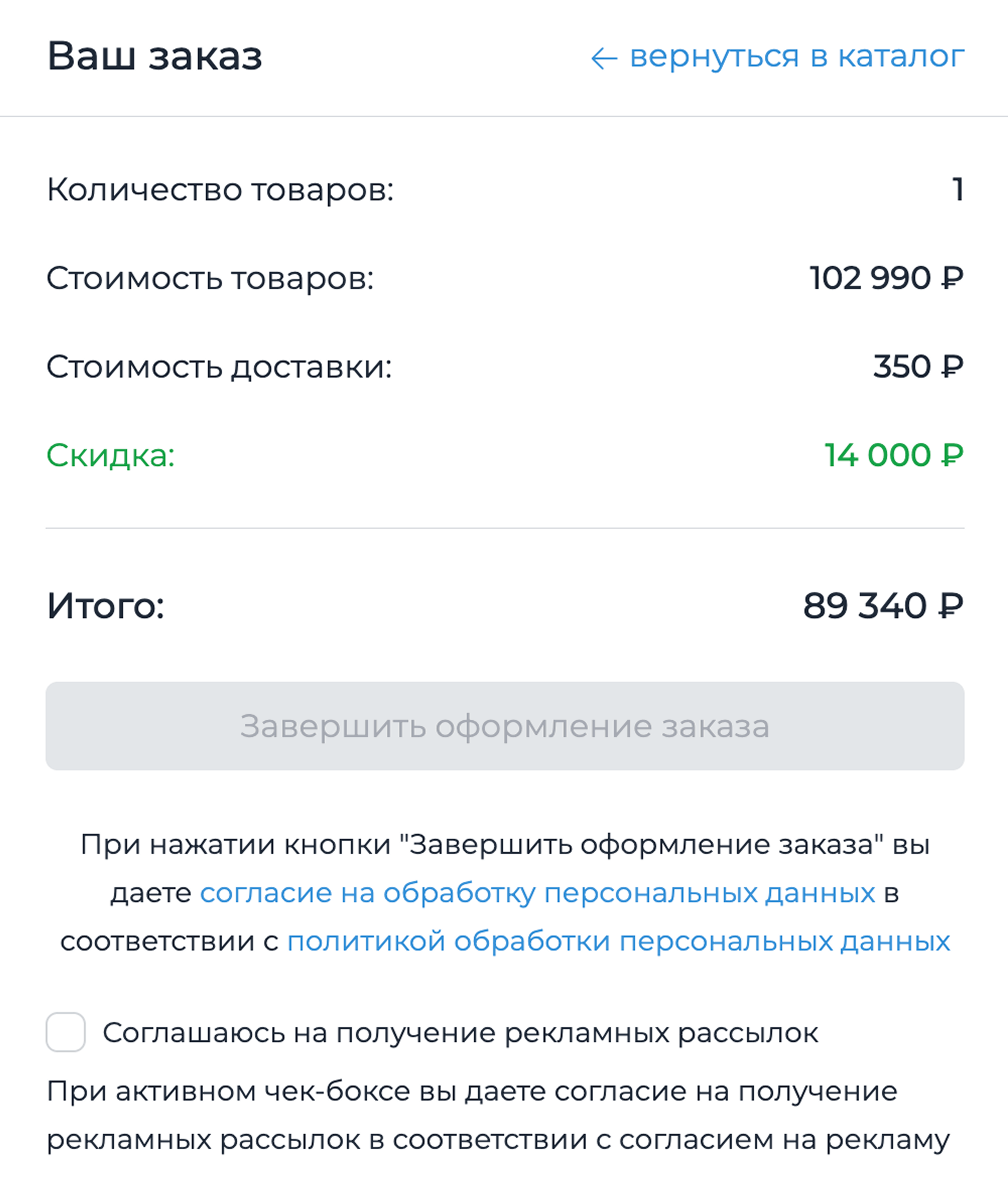
Task: Click the green discount amount 14 000 ₽
Action: [x=894, y=456]
